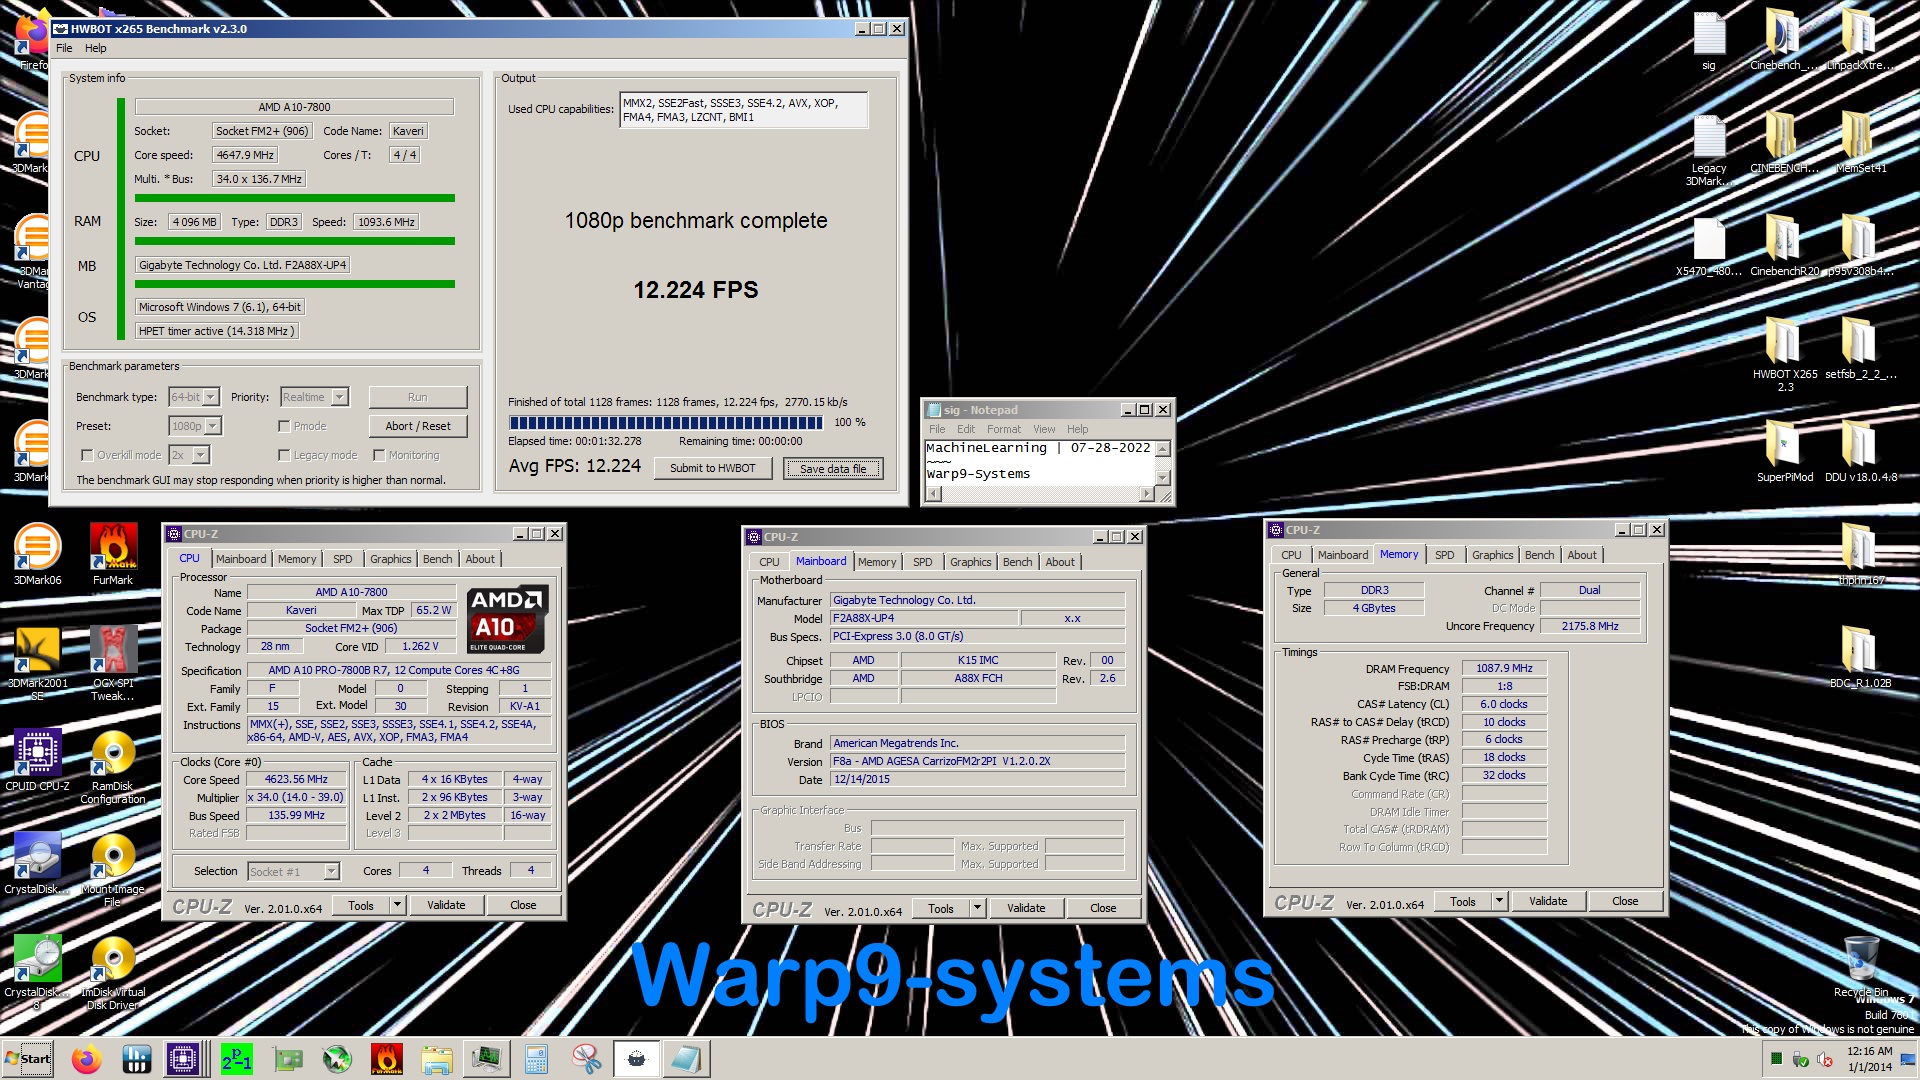Open Windows Explorer from the taskbar
1920x1080 pixels.
[x=437, y=1059]
